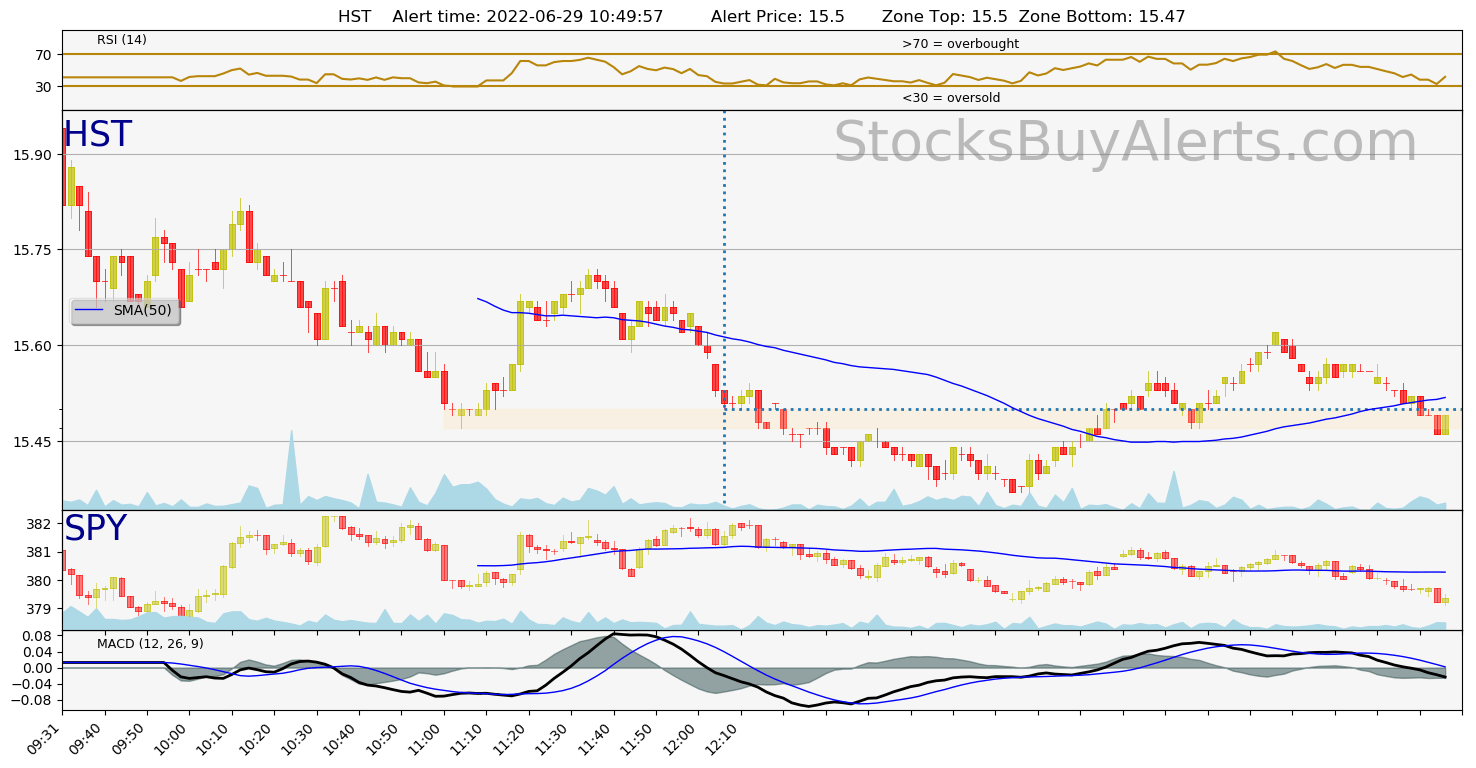Image resolution: width=1476 pixels, height=768 pixels.
Task: Click the HST ticker label on price chart
Action: pyautogui.click(x=97, y=135)
